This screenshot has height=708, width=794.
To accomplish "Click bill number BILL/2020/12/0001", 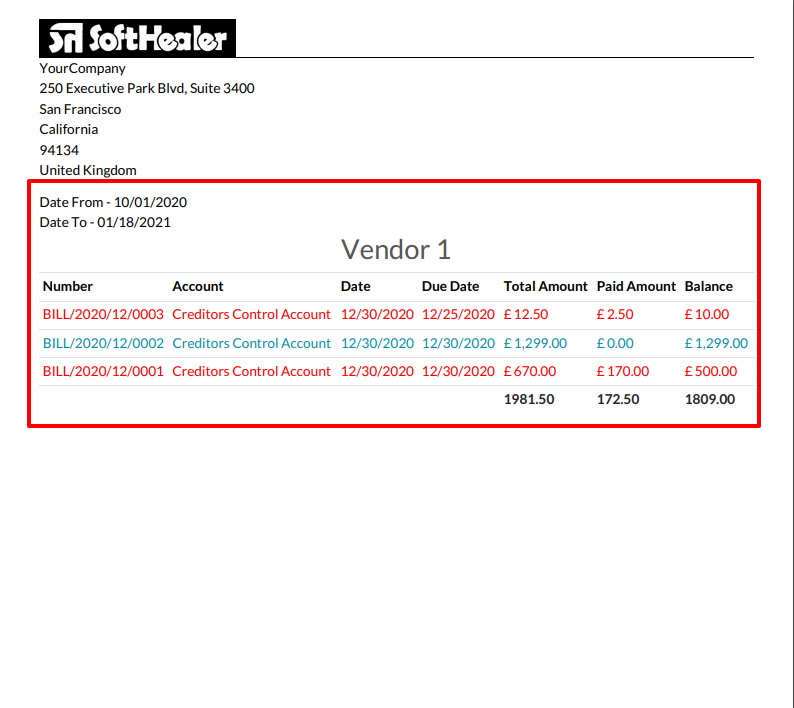I will pyautogui.click(x=103, y=371).
